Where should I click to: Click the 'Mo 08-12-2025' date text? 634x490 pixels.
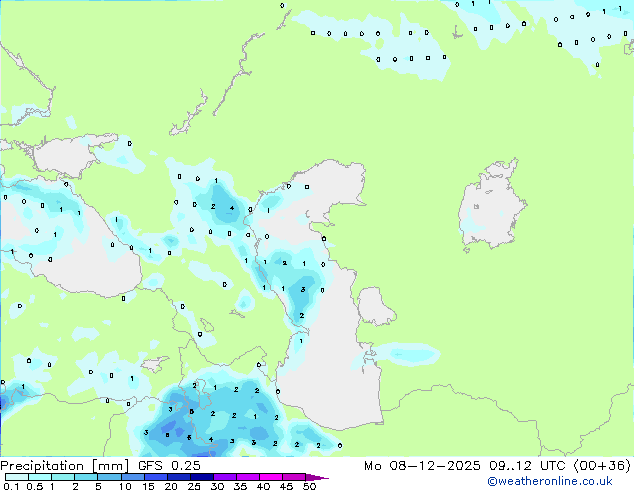click(423, 466)
